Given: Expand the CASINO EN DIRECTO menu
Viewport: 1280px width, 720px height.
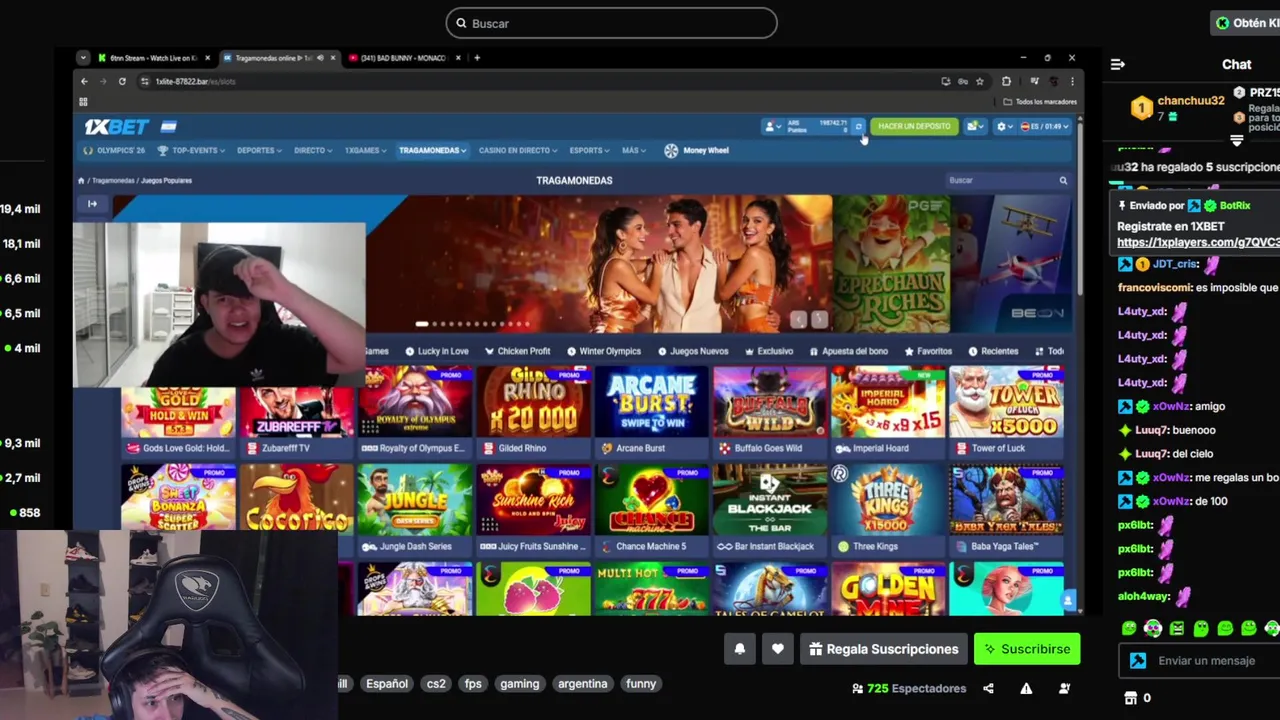Looking at the screenshot, I should tap(518, 150).
